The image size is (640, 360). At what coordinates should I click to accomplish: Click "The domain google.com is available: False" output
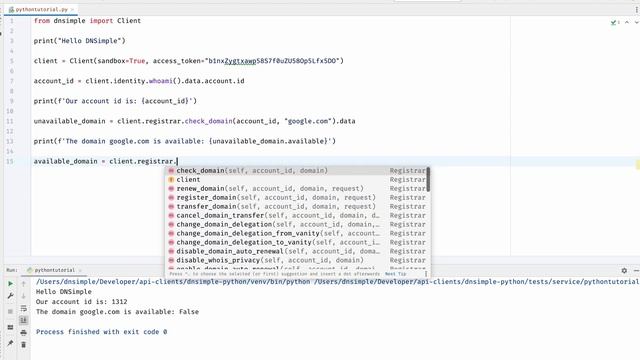coord(118,311)
